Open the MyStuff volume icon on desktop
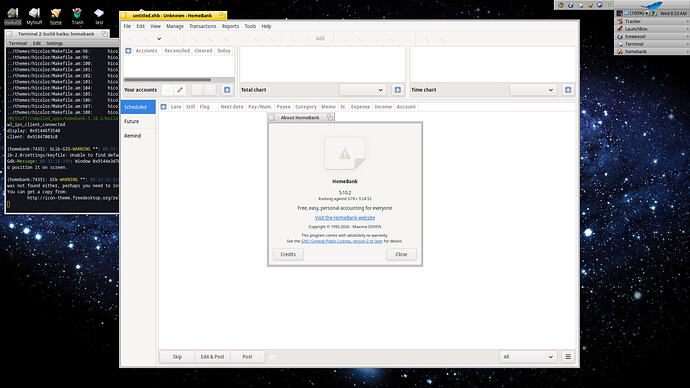This screenshot has height=388, width=690. point(34,14)
